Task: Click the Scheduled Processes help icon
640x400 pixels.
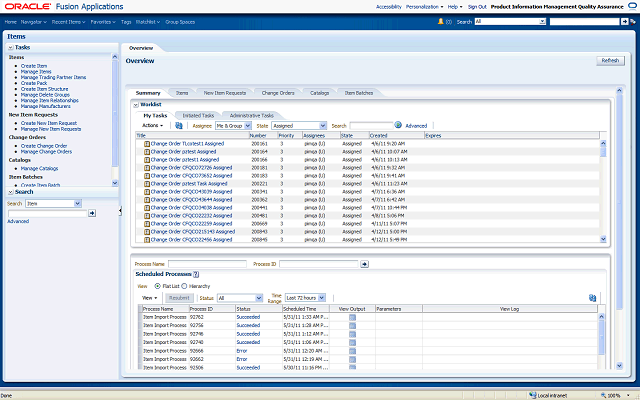Action: [198, 273]
